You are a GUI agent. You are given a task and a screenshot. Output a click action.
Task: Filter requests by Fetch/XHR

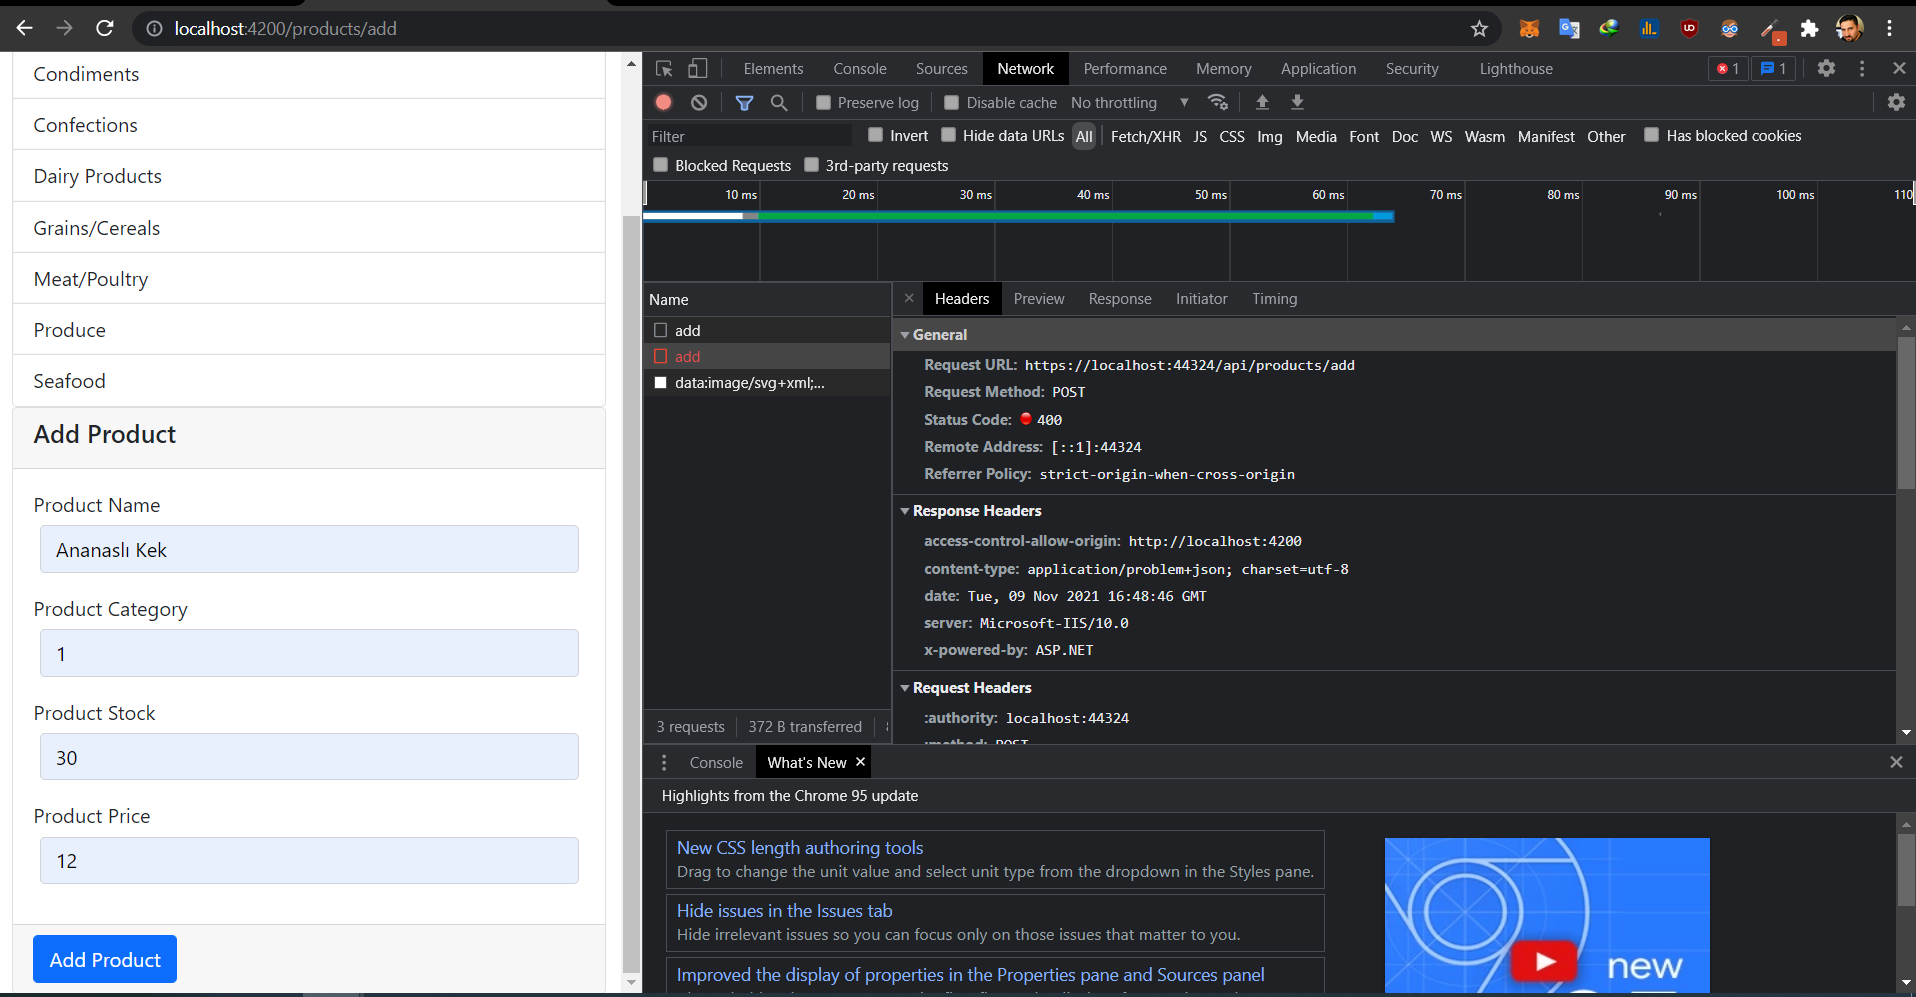point(1146,136)
